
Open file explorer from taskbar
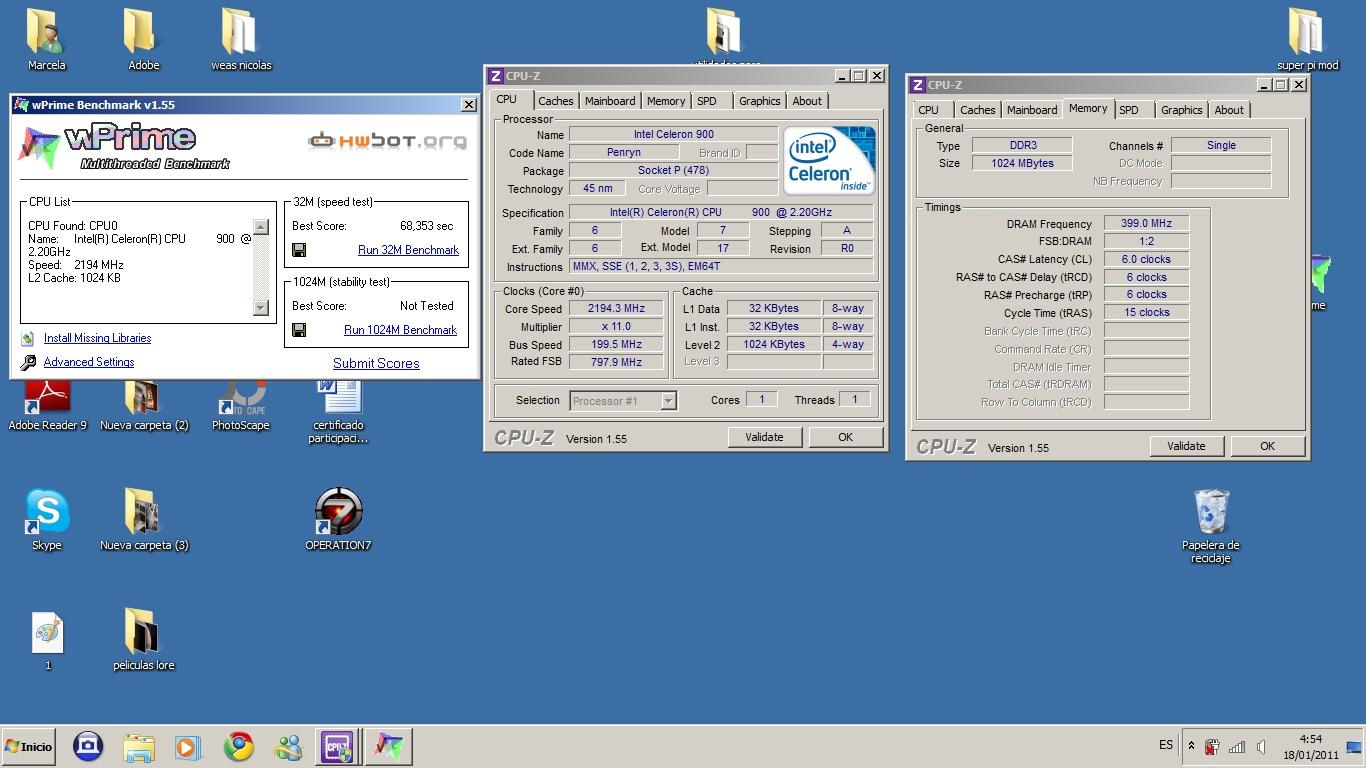pos(139,746)
